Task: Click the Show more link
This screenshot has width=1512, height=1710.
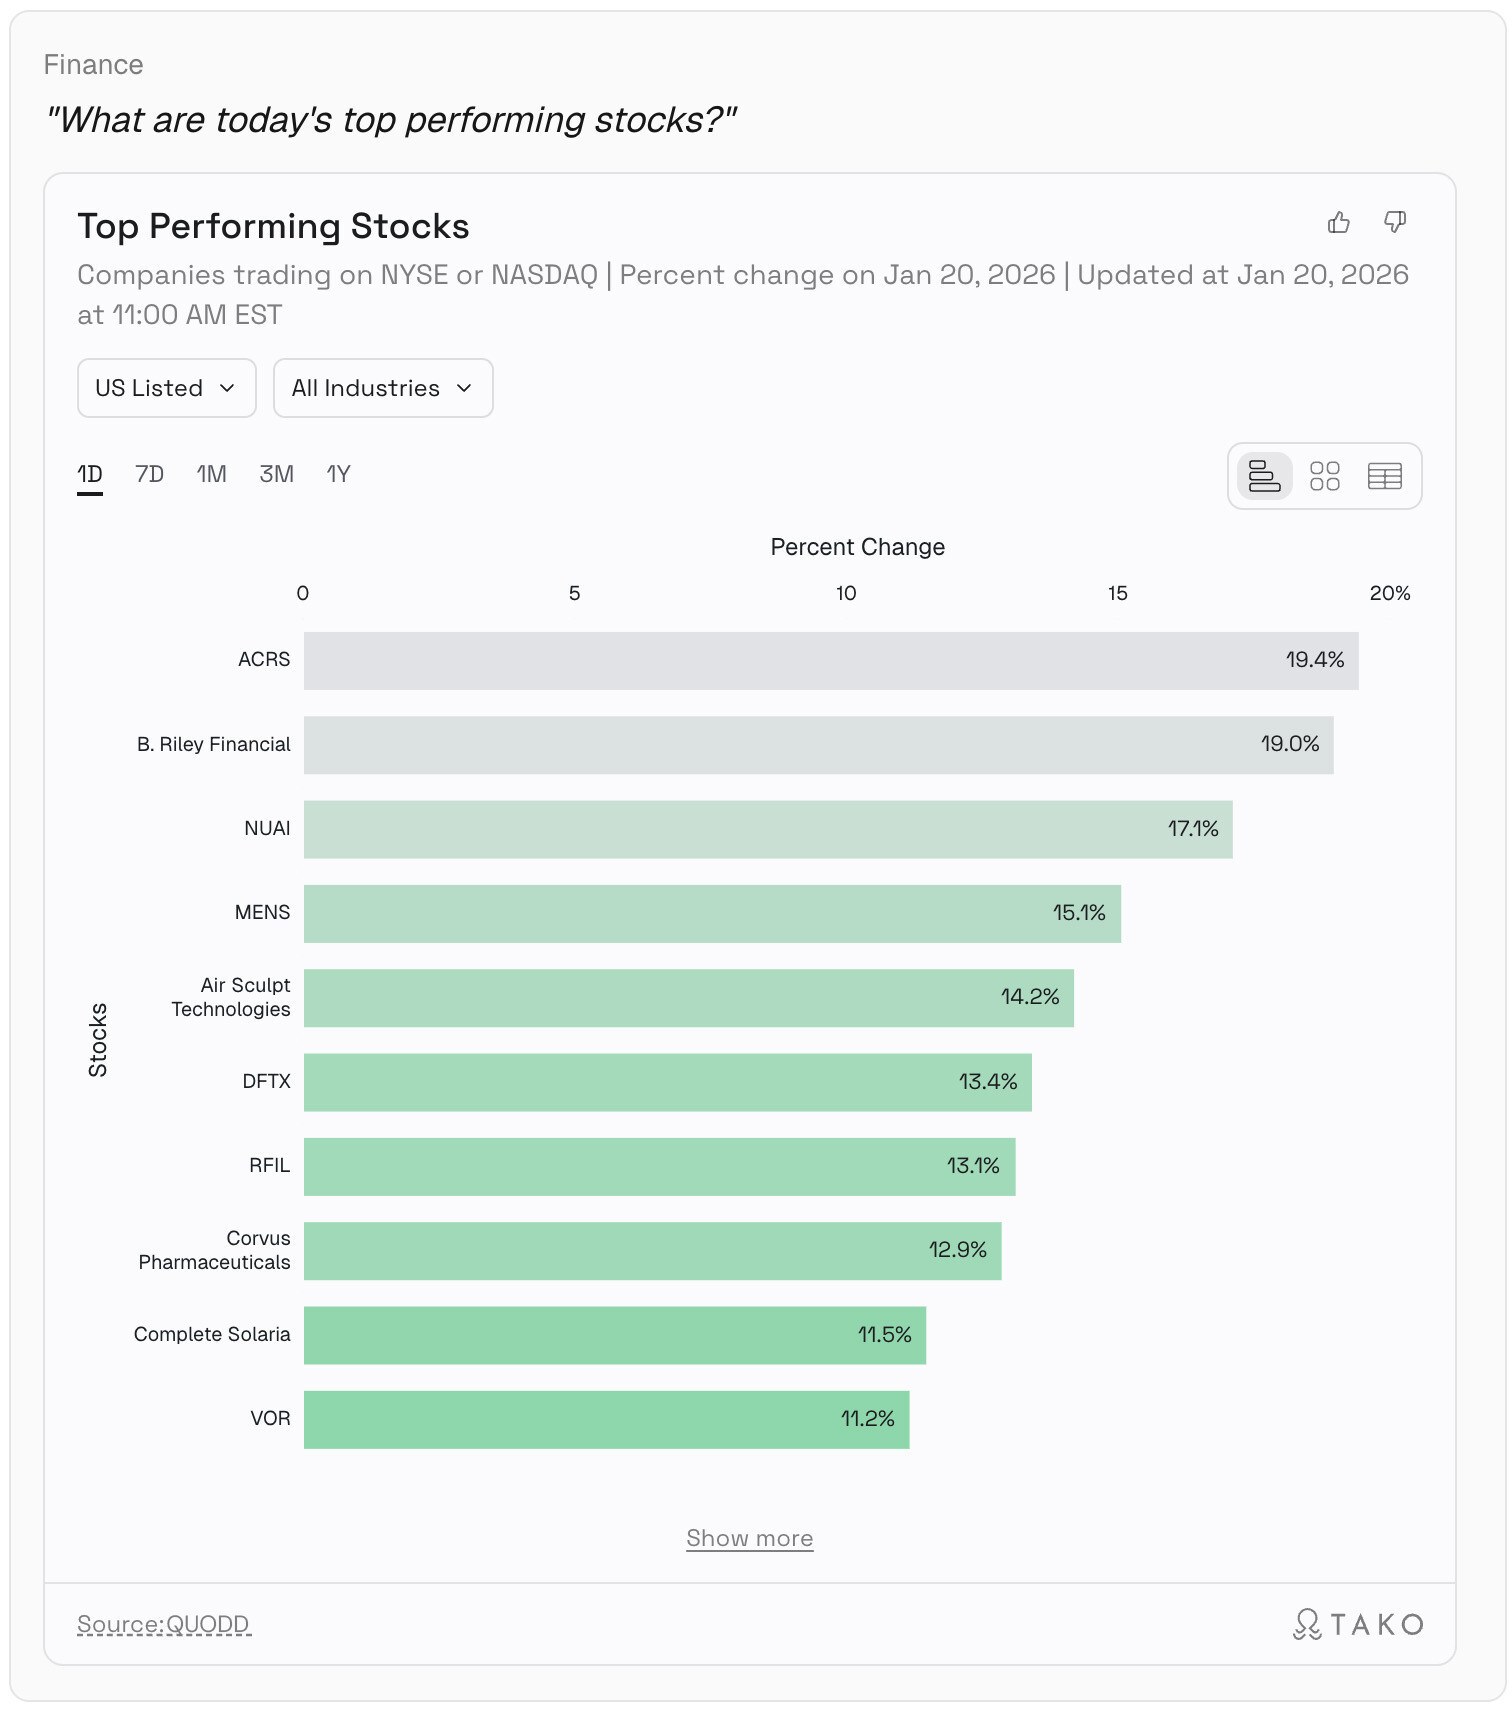Action: point(750,1538)
